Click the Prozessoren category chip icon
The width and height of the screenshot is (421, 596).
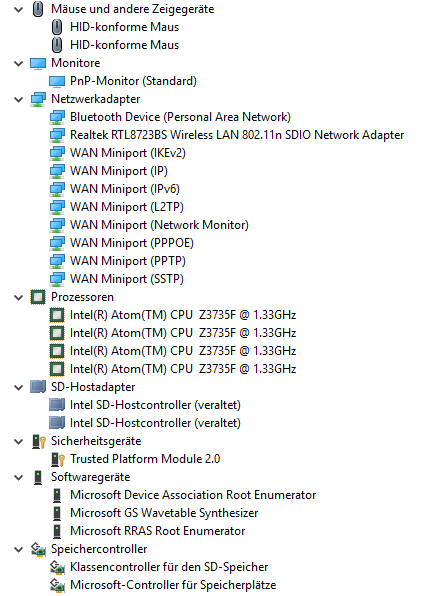click(x=38, y=297)
